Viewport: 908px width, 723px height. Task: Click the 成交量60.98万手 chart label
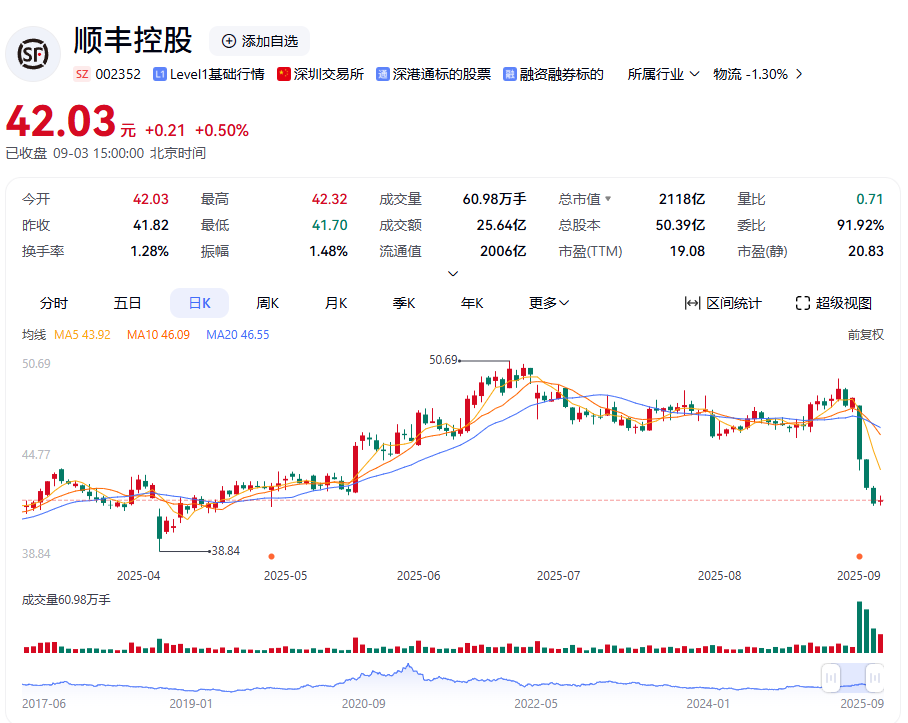point(66,600)
